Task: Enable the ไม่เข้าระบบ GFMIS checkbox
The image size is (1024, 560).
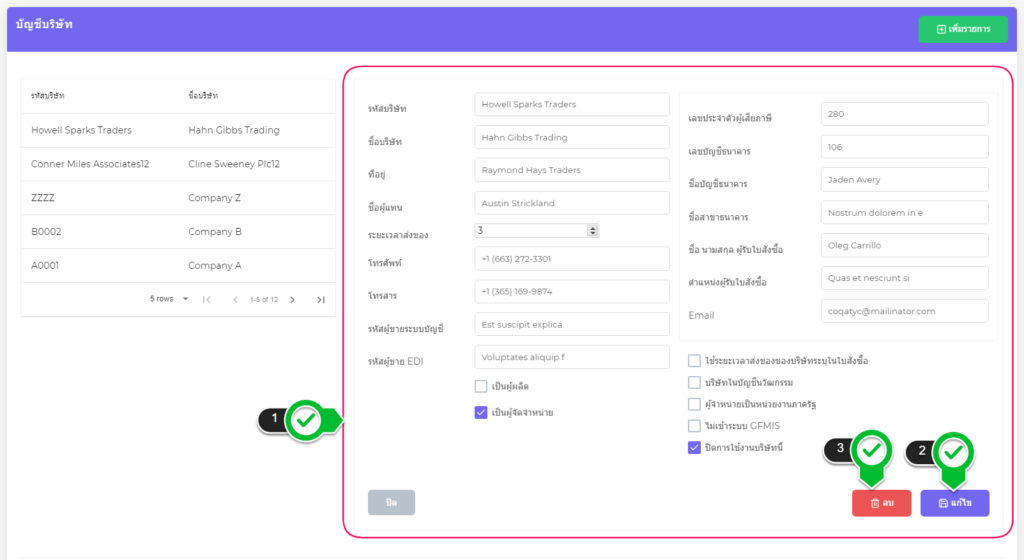Action: pos(694,426)
